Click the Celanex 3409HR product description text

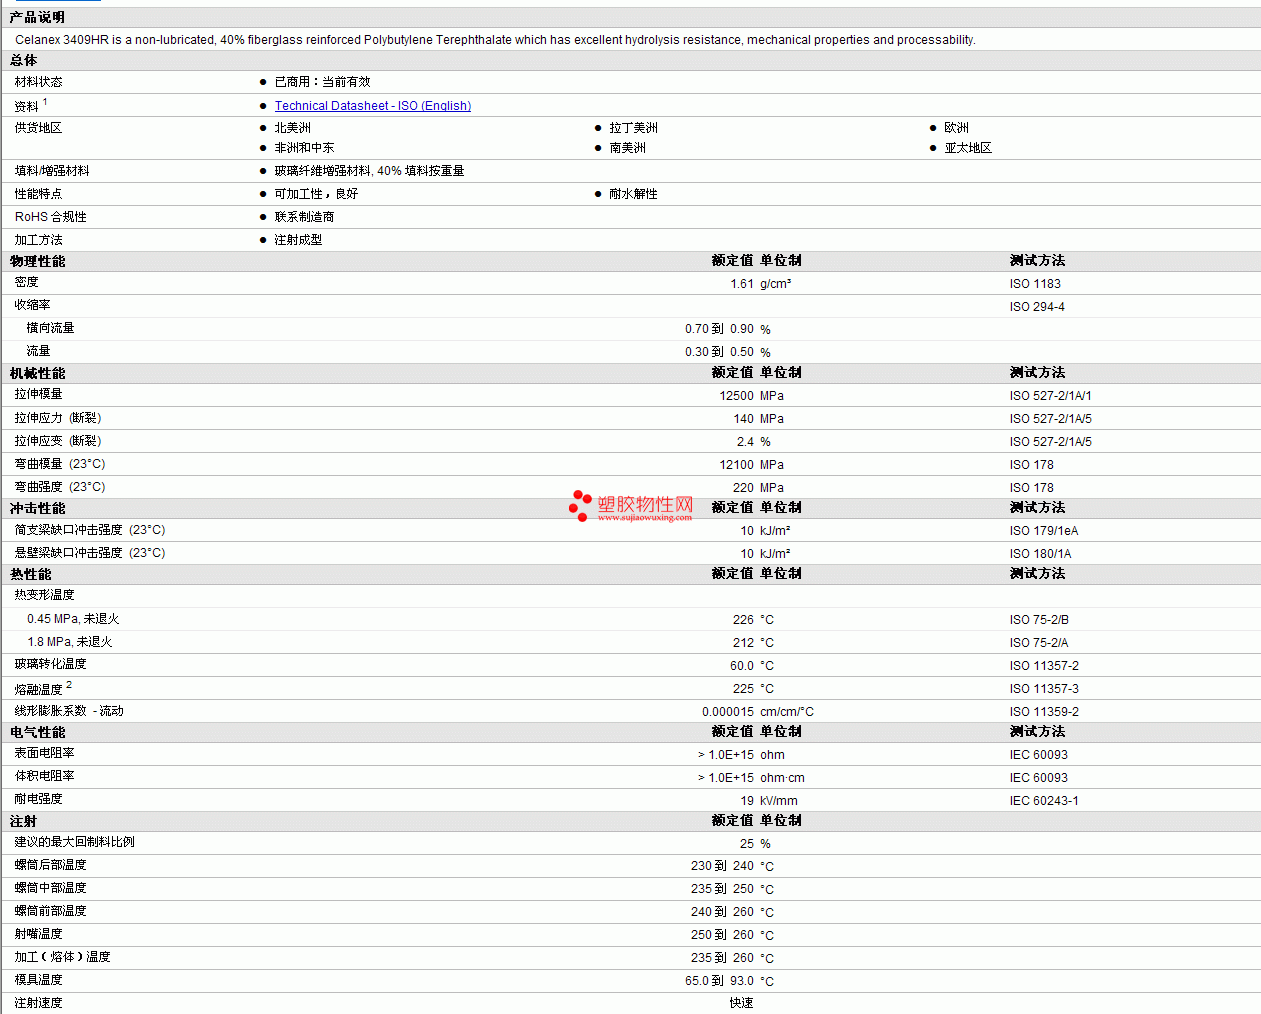coord(495,40)
